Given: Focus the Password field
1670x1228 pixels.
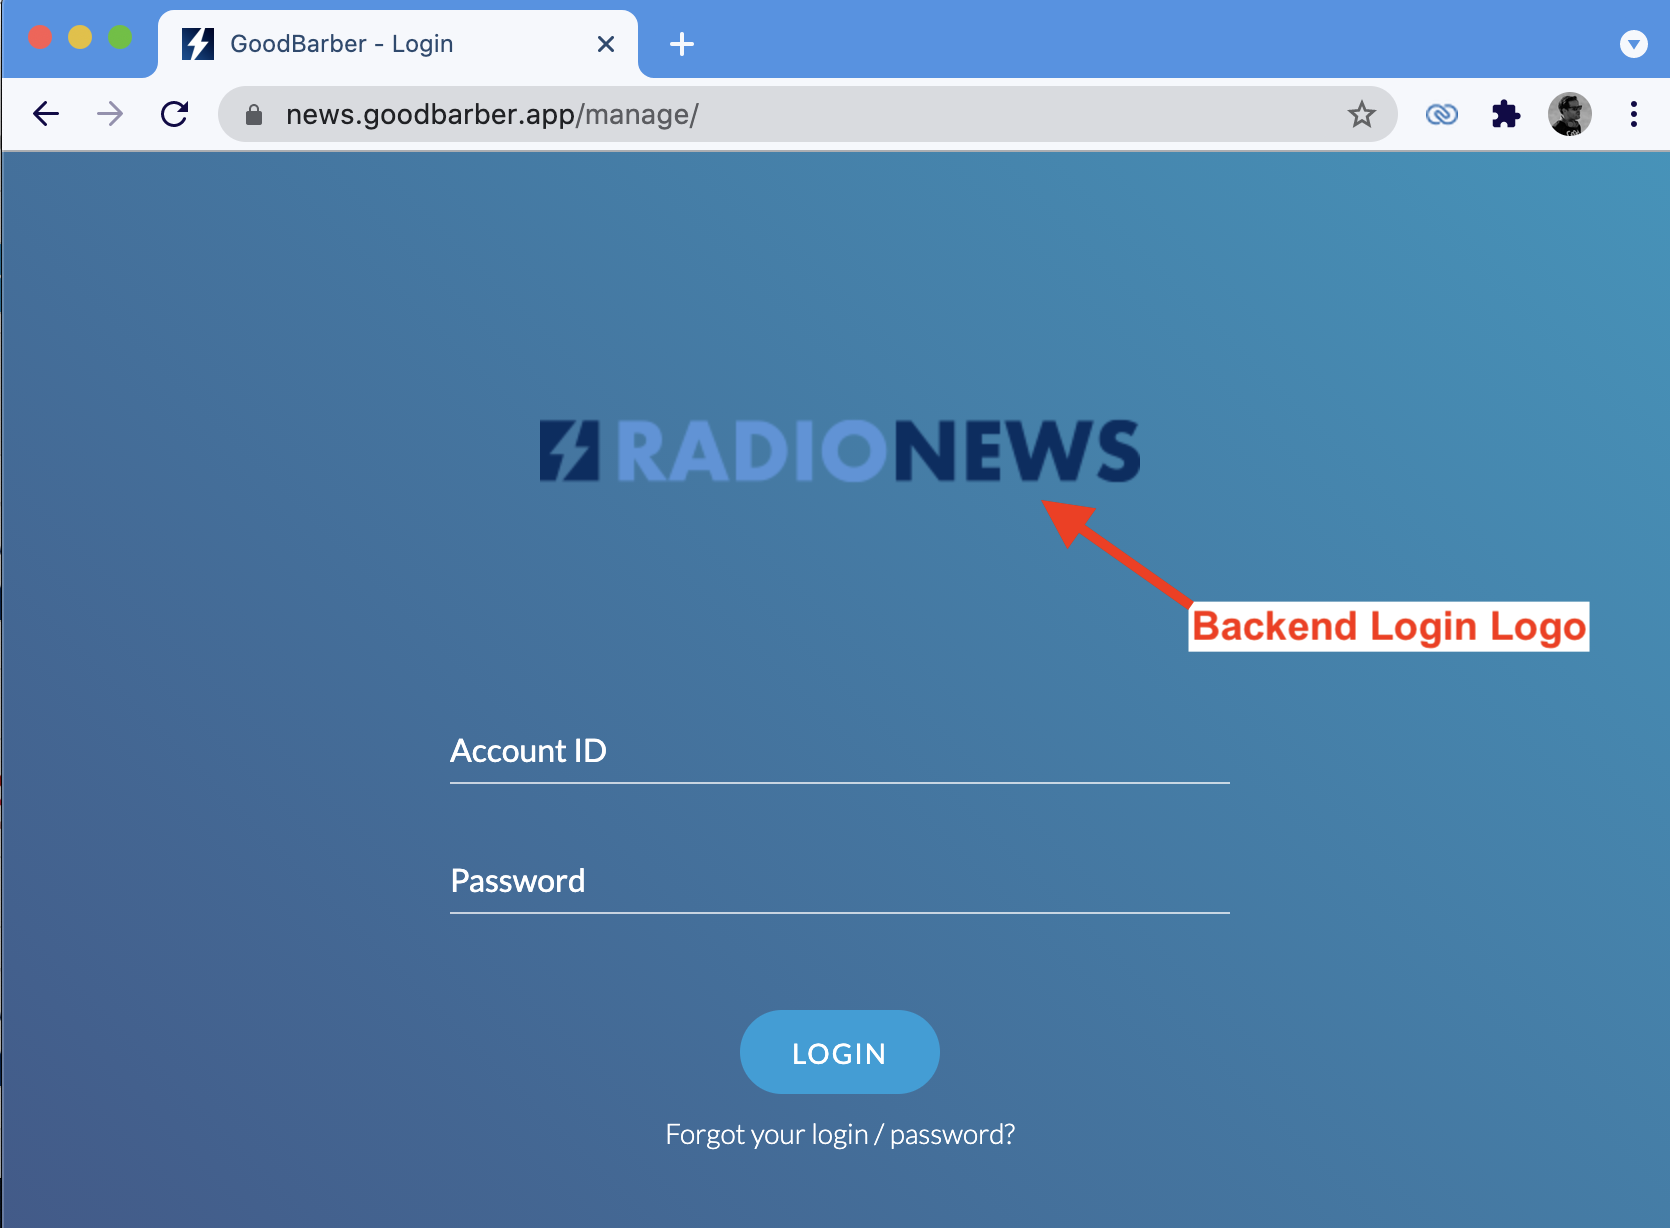Looking at the screenshot, I should 840,882.
